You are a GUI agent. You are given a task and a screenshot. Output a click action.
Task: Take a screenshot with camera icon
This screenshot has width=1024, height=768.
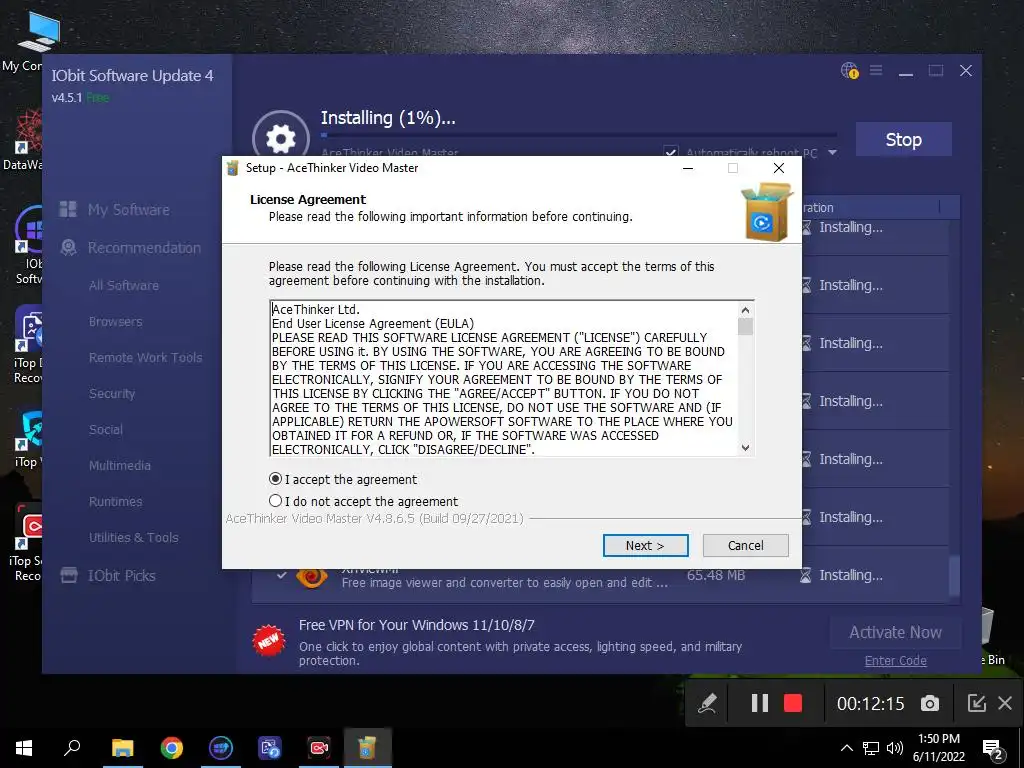tap(930, 703)
